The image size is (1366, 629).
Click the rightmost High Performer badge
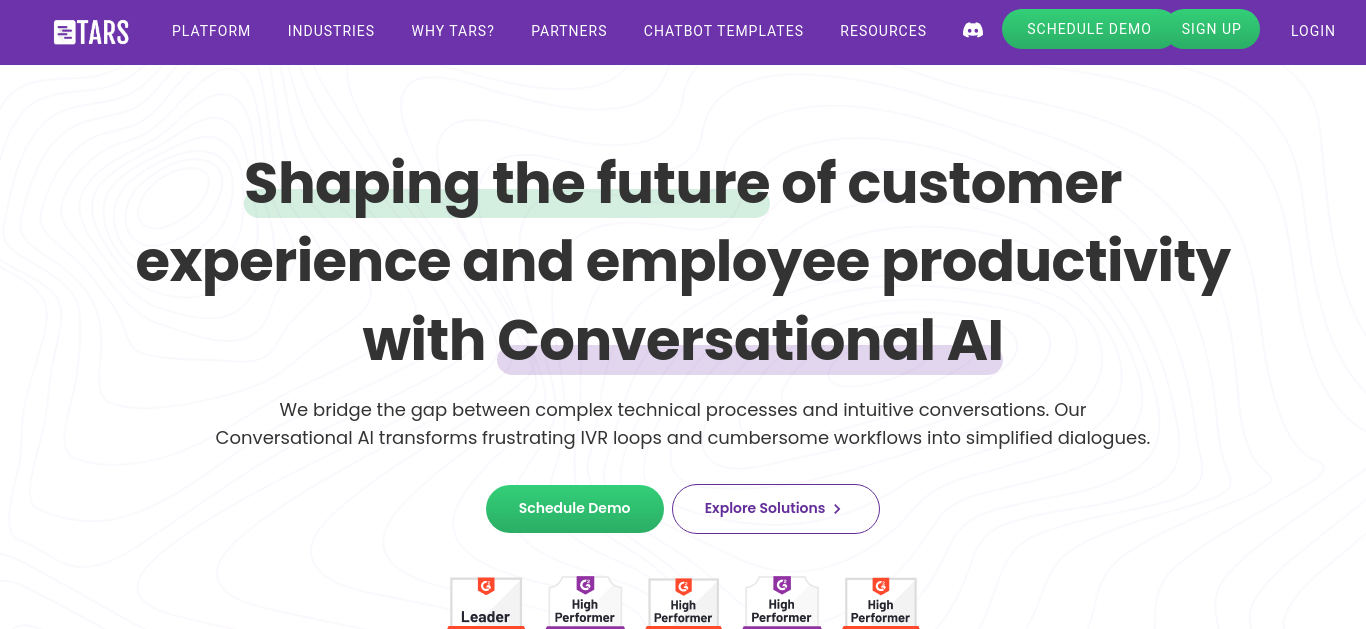point(880,603)
